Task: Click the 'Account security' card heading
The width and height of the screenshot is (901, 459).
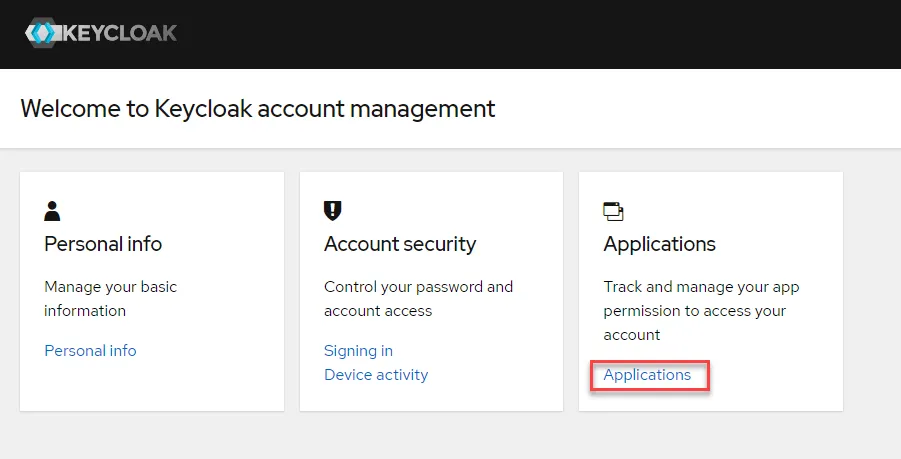Action: tap(400, 244)
